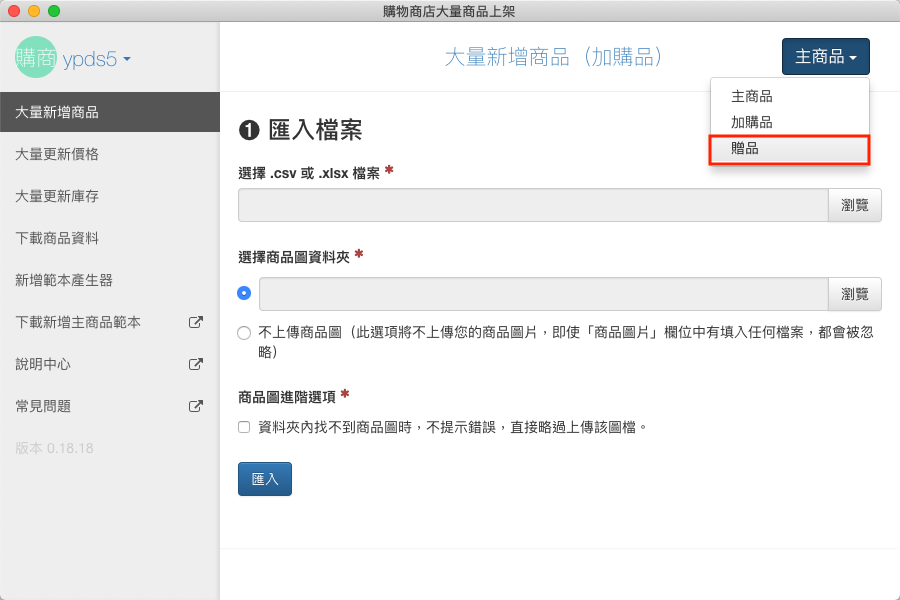
Task: Select 大量新增商品 in the sidebar
Action: pos(110,112)
